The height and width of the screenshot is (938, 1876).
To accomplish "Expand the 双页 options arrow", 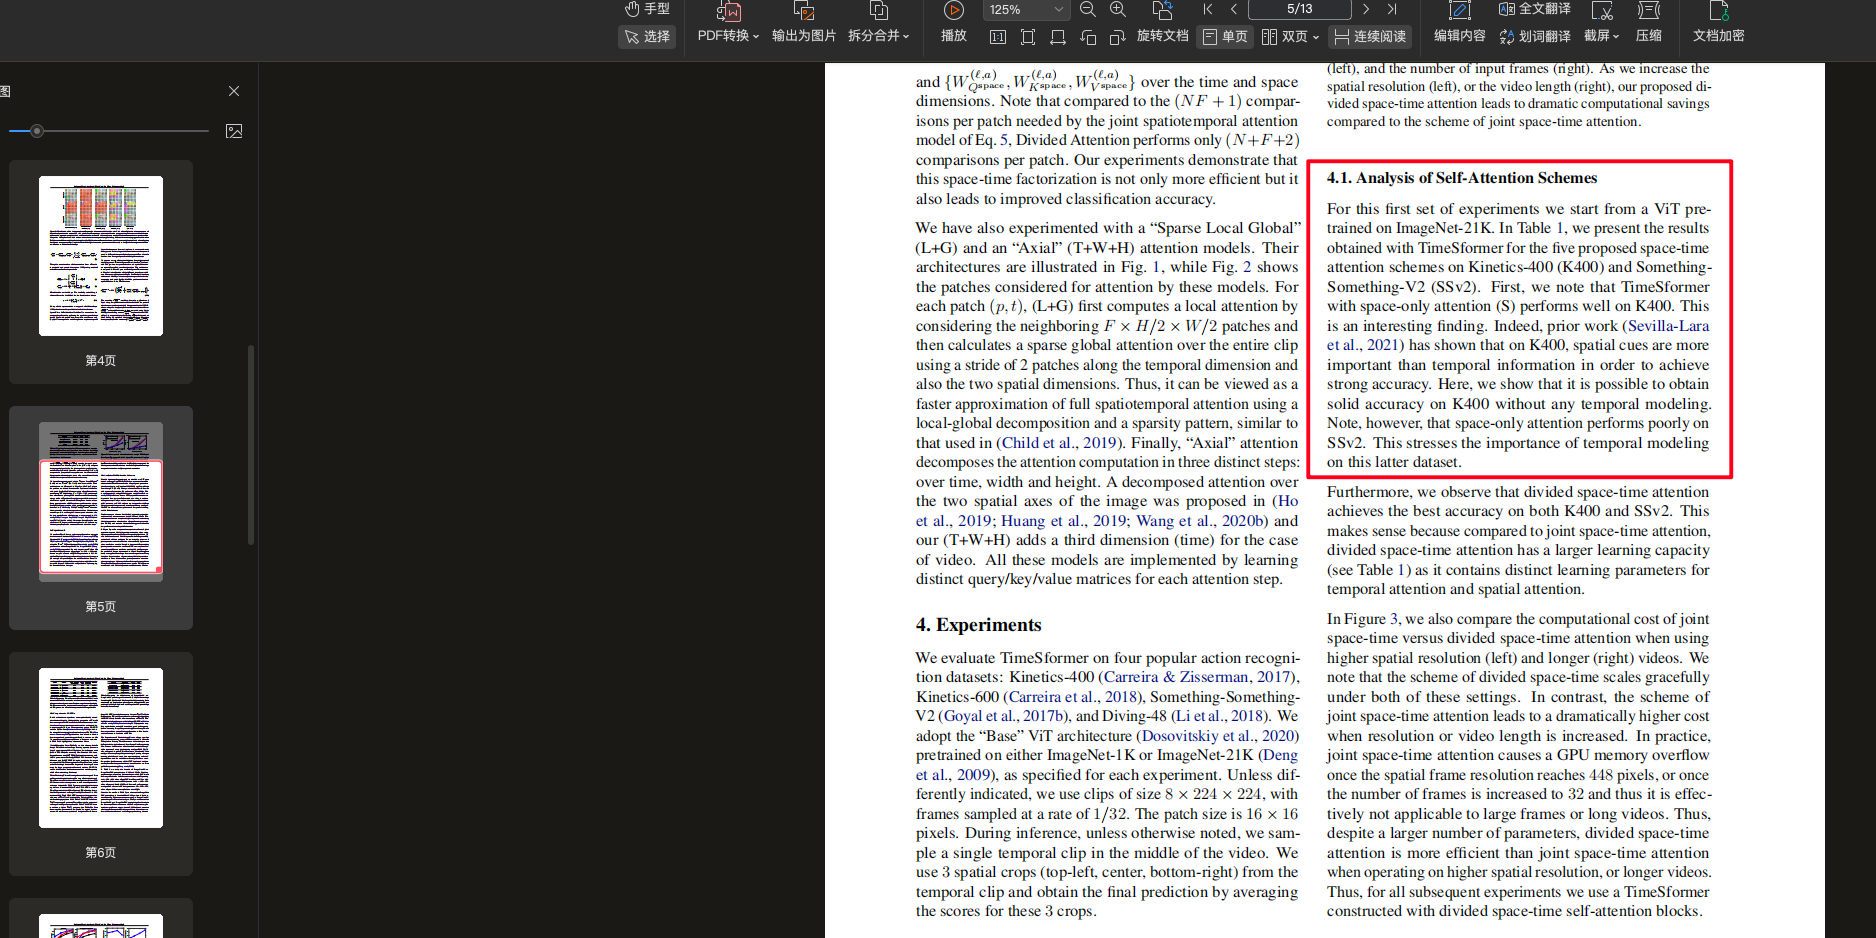I will coord(1316,37).
